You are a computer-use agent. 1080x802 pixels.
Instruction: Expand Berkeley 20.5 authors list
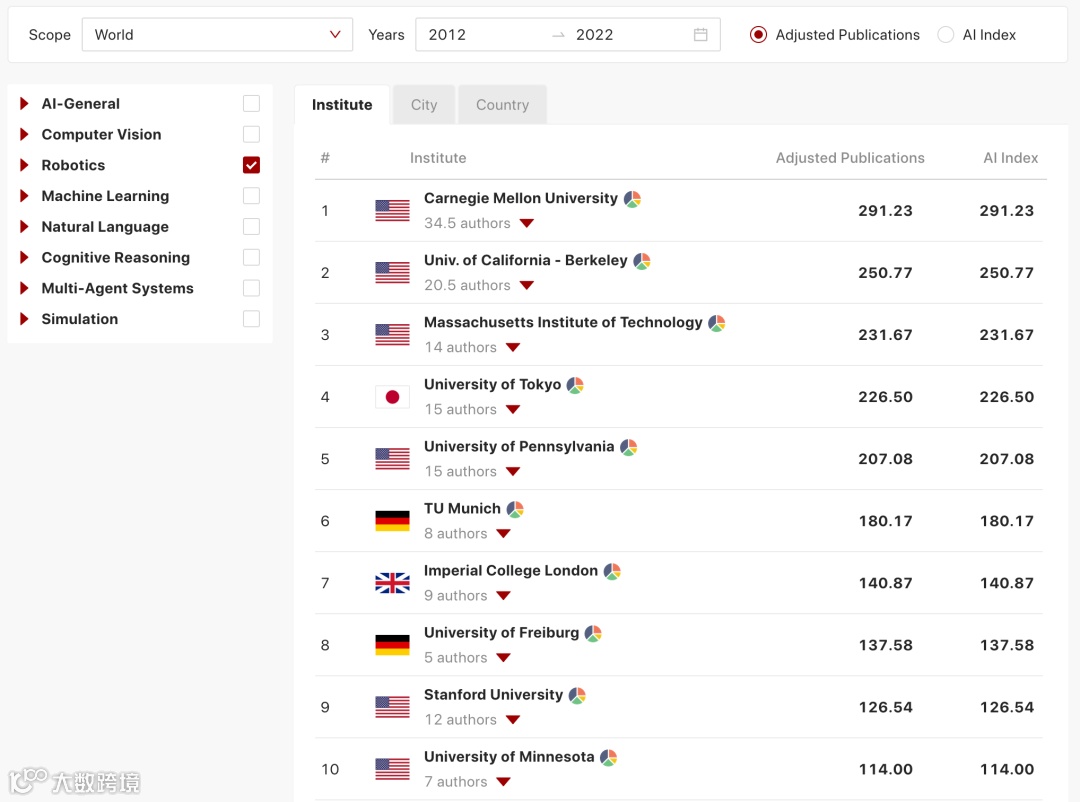[x=527, y=285]
